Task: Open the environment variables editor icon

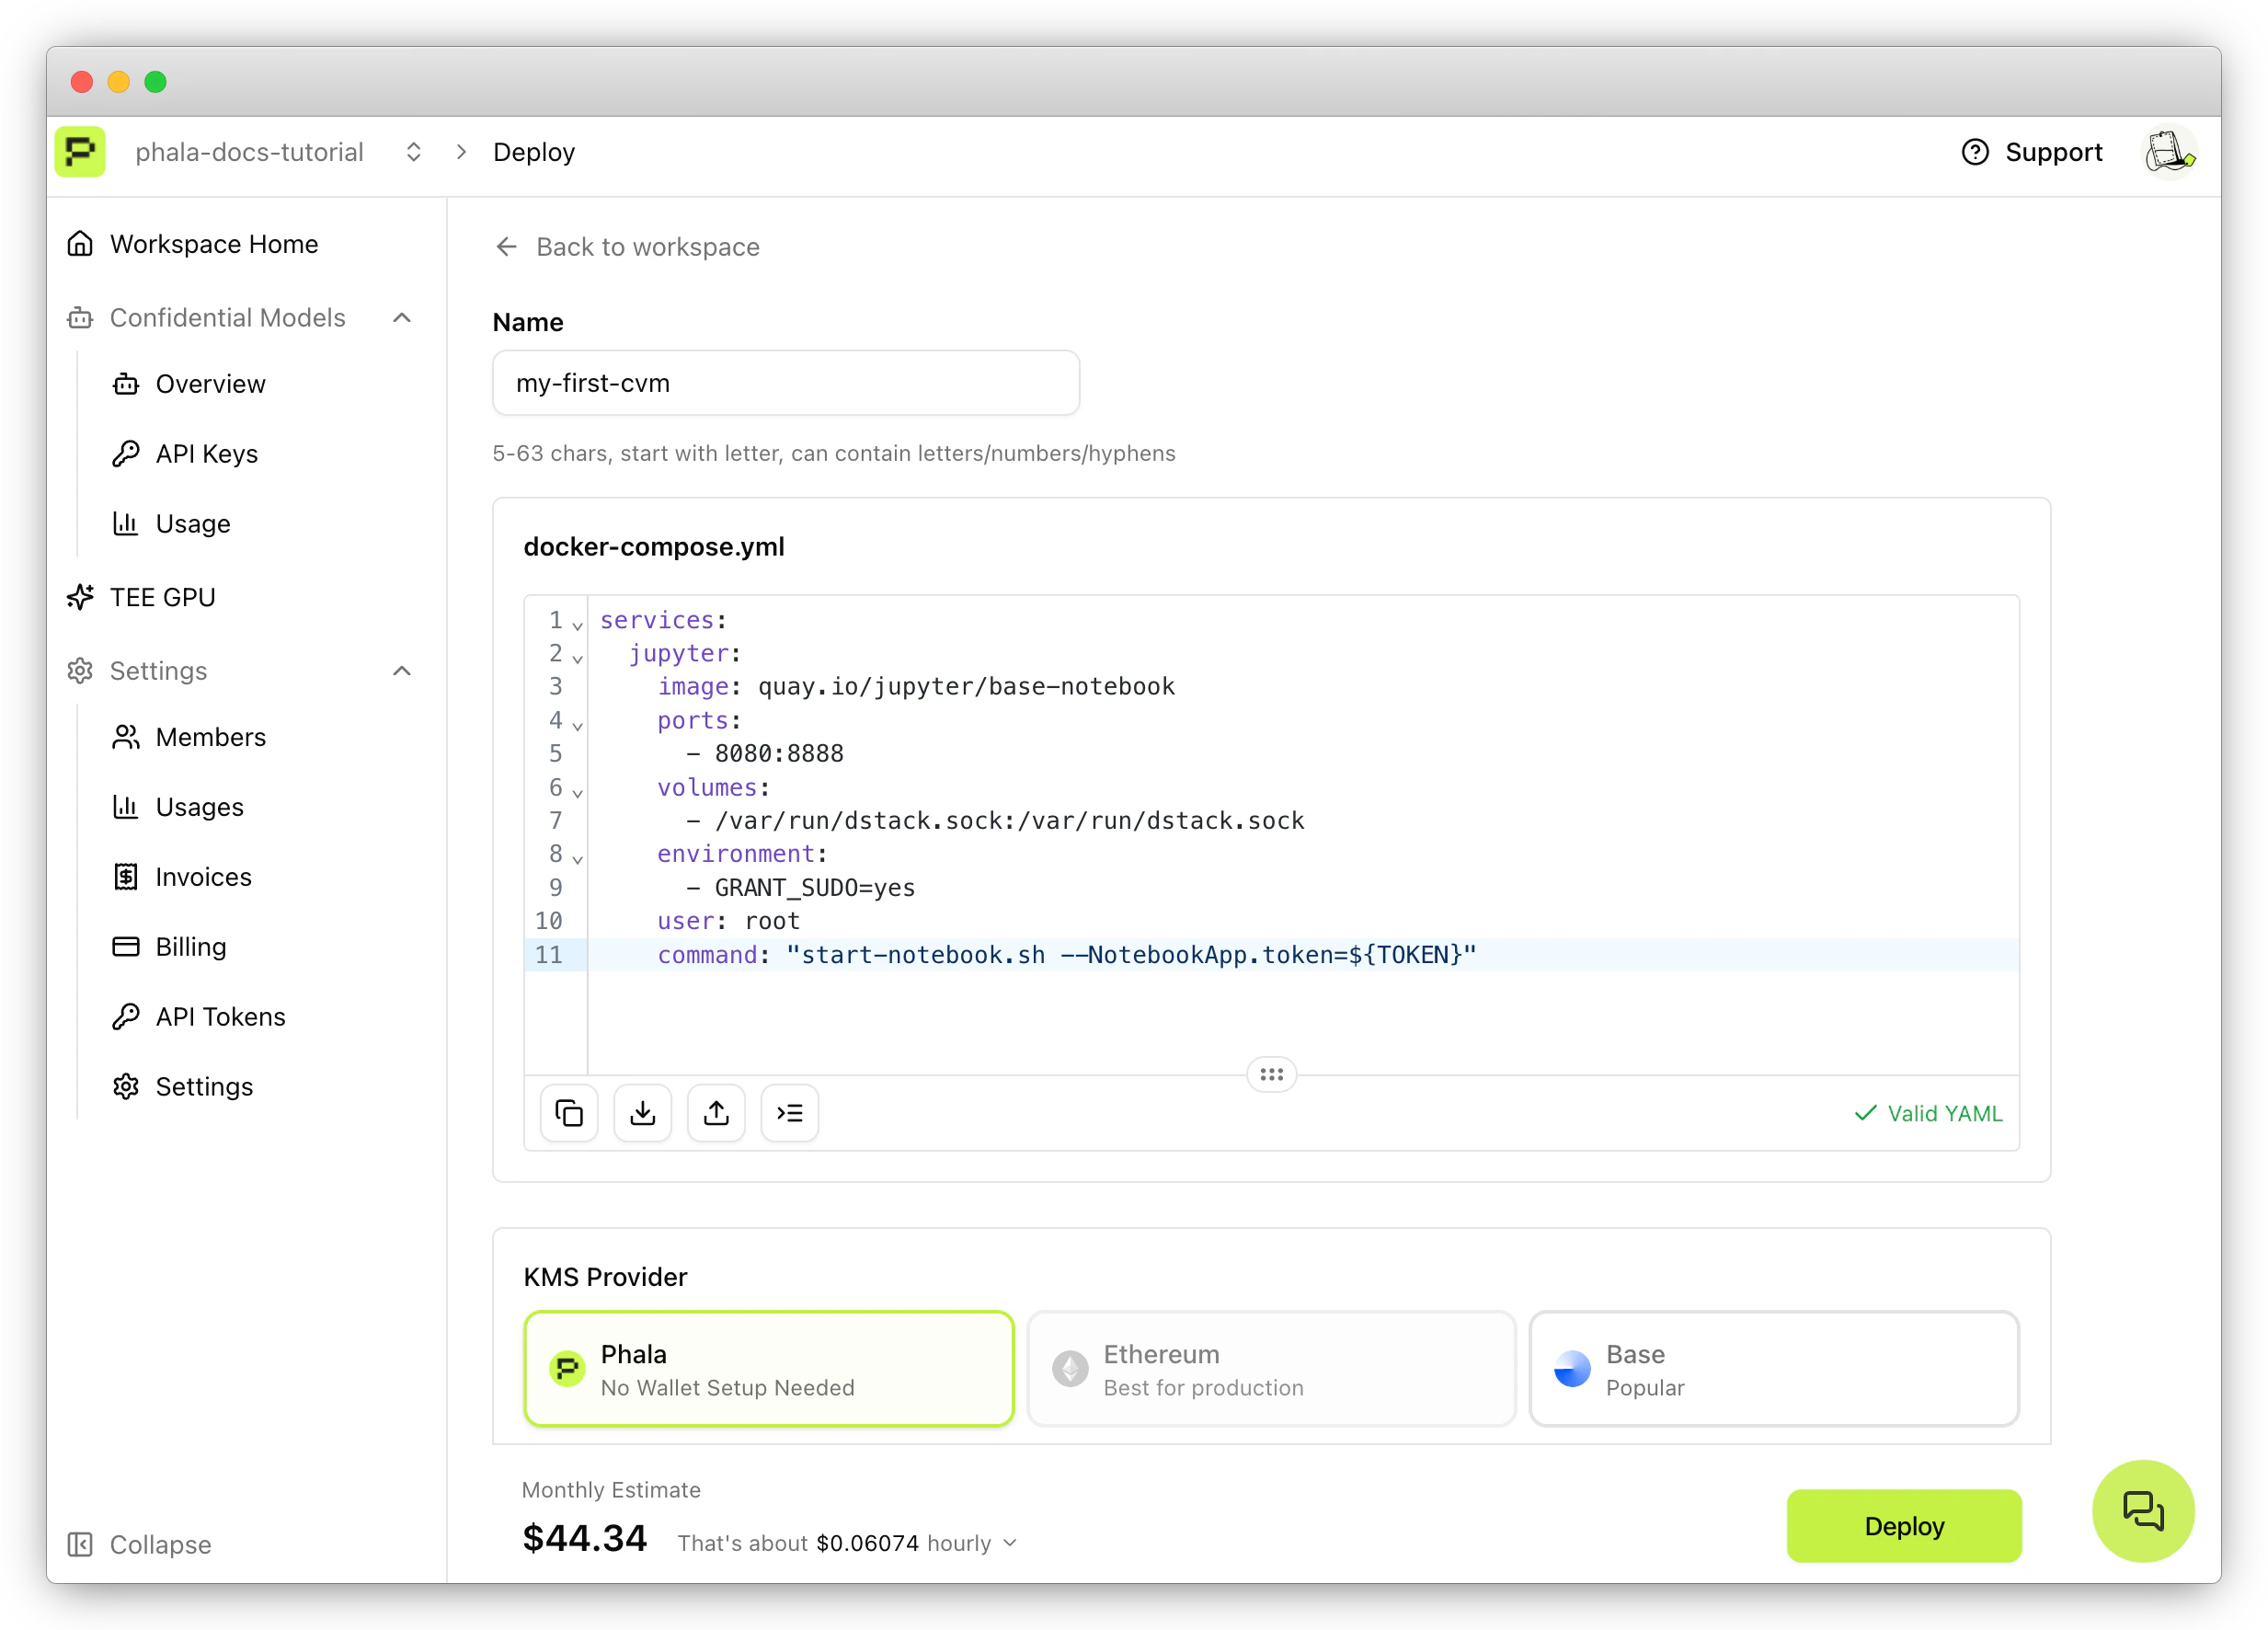Action: (789, 1113)
